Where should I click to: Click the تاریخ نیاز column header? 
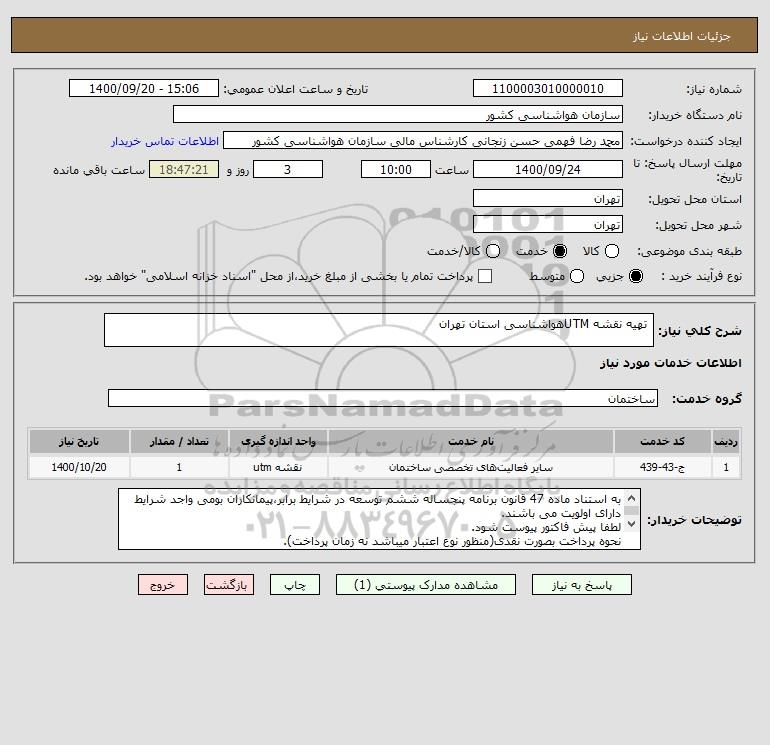pyautogui.click(x=79, y=441)
